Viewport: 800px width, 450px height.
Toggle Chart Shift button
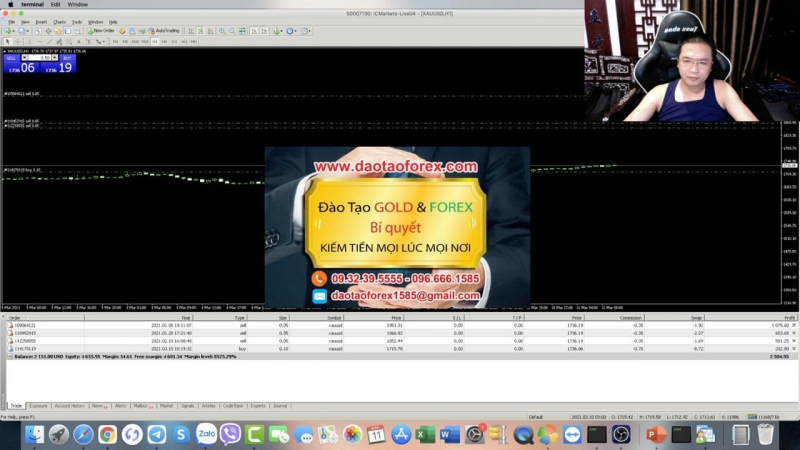click(264, 31)
